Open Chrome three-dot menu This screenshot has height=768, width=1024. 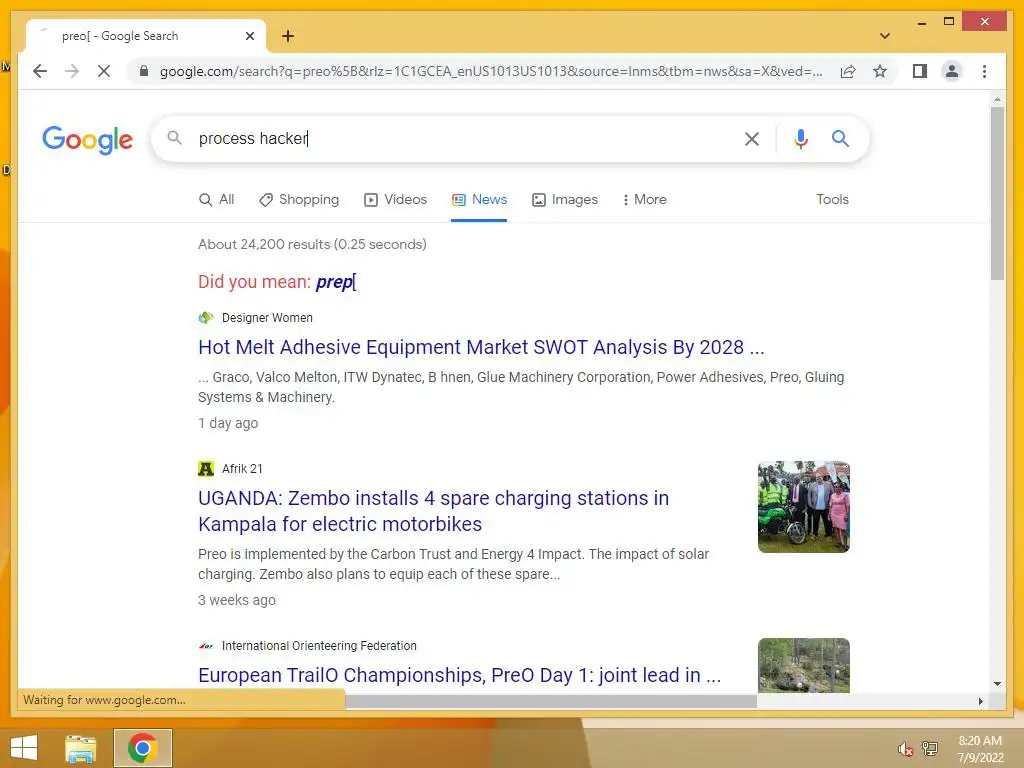(x=984, y=71)
